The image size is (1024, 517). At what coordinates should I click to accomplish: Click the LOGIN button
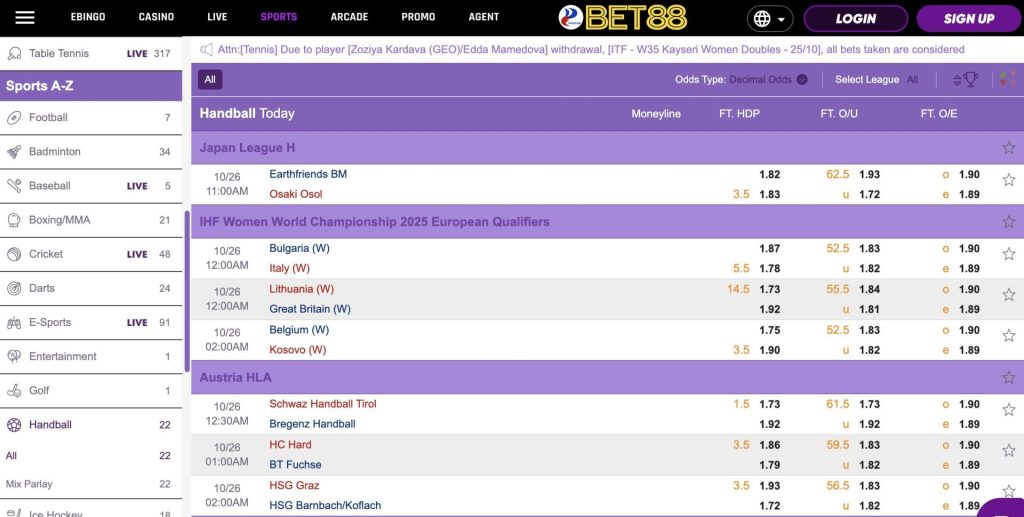pos(855,19)
